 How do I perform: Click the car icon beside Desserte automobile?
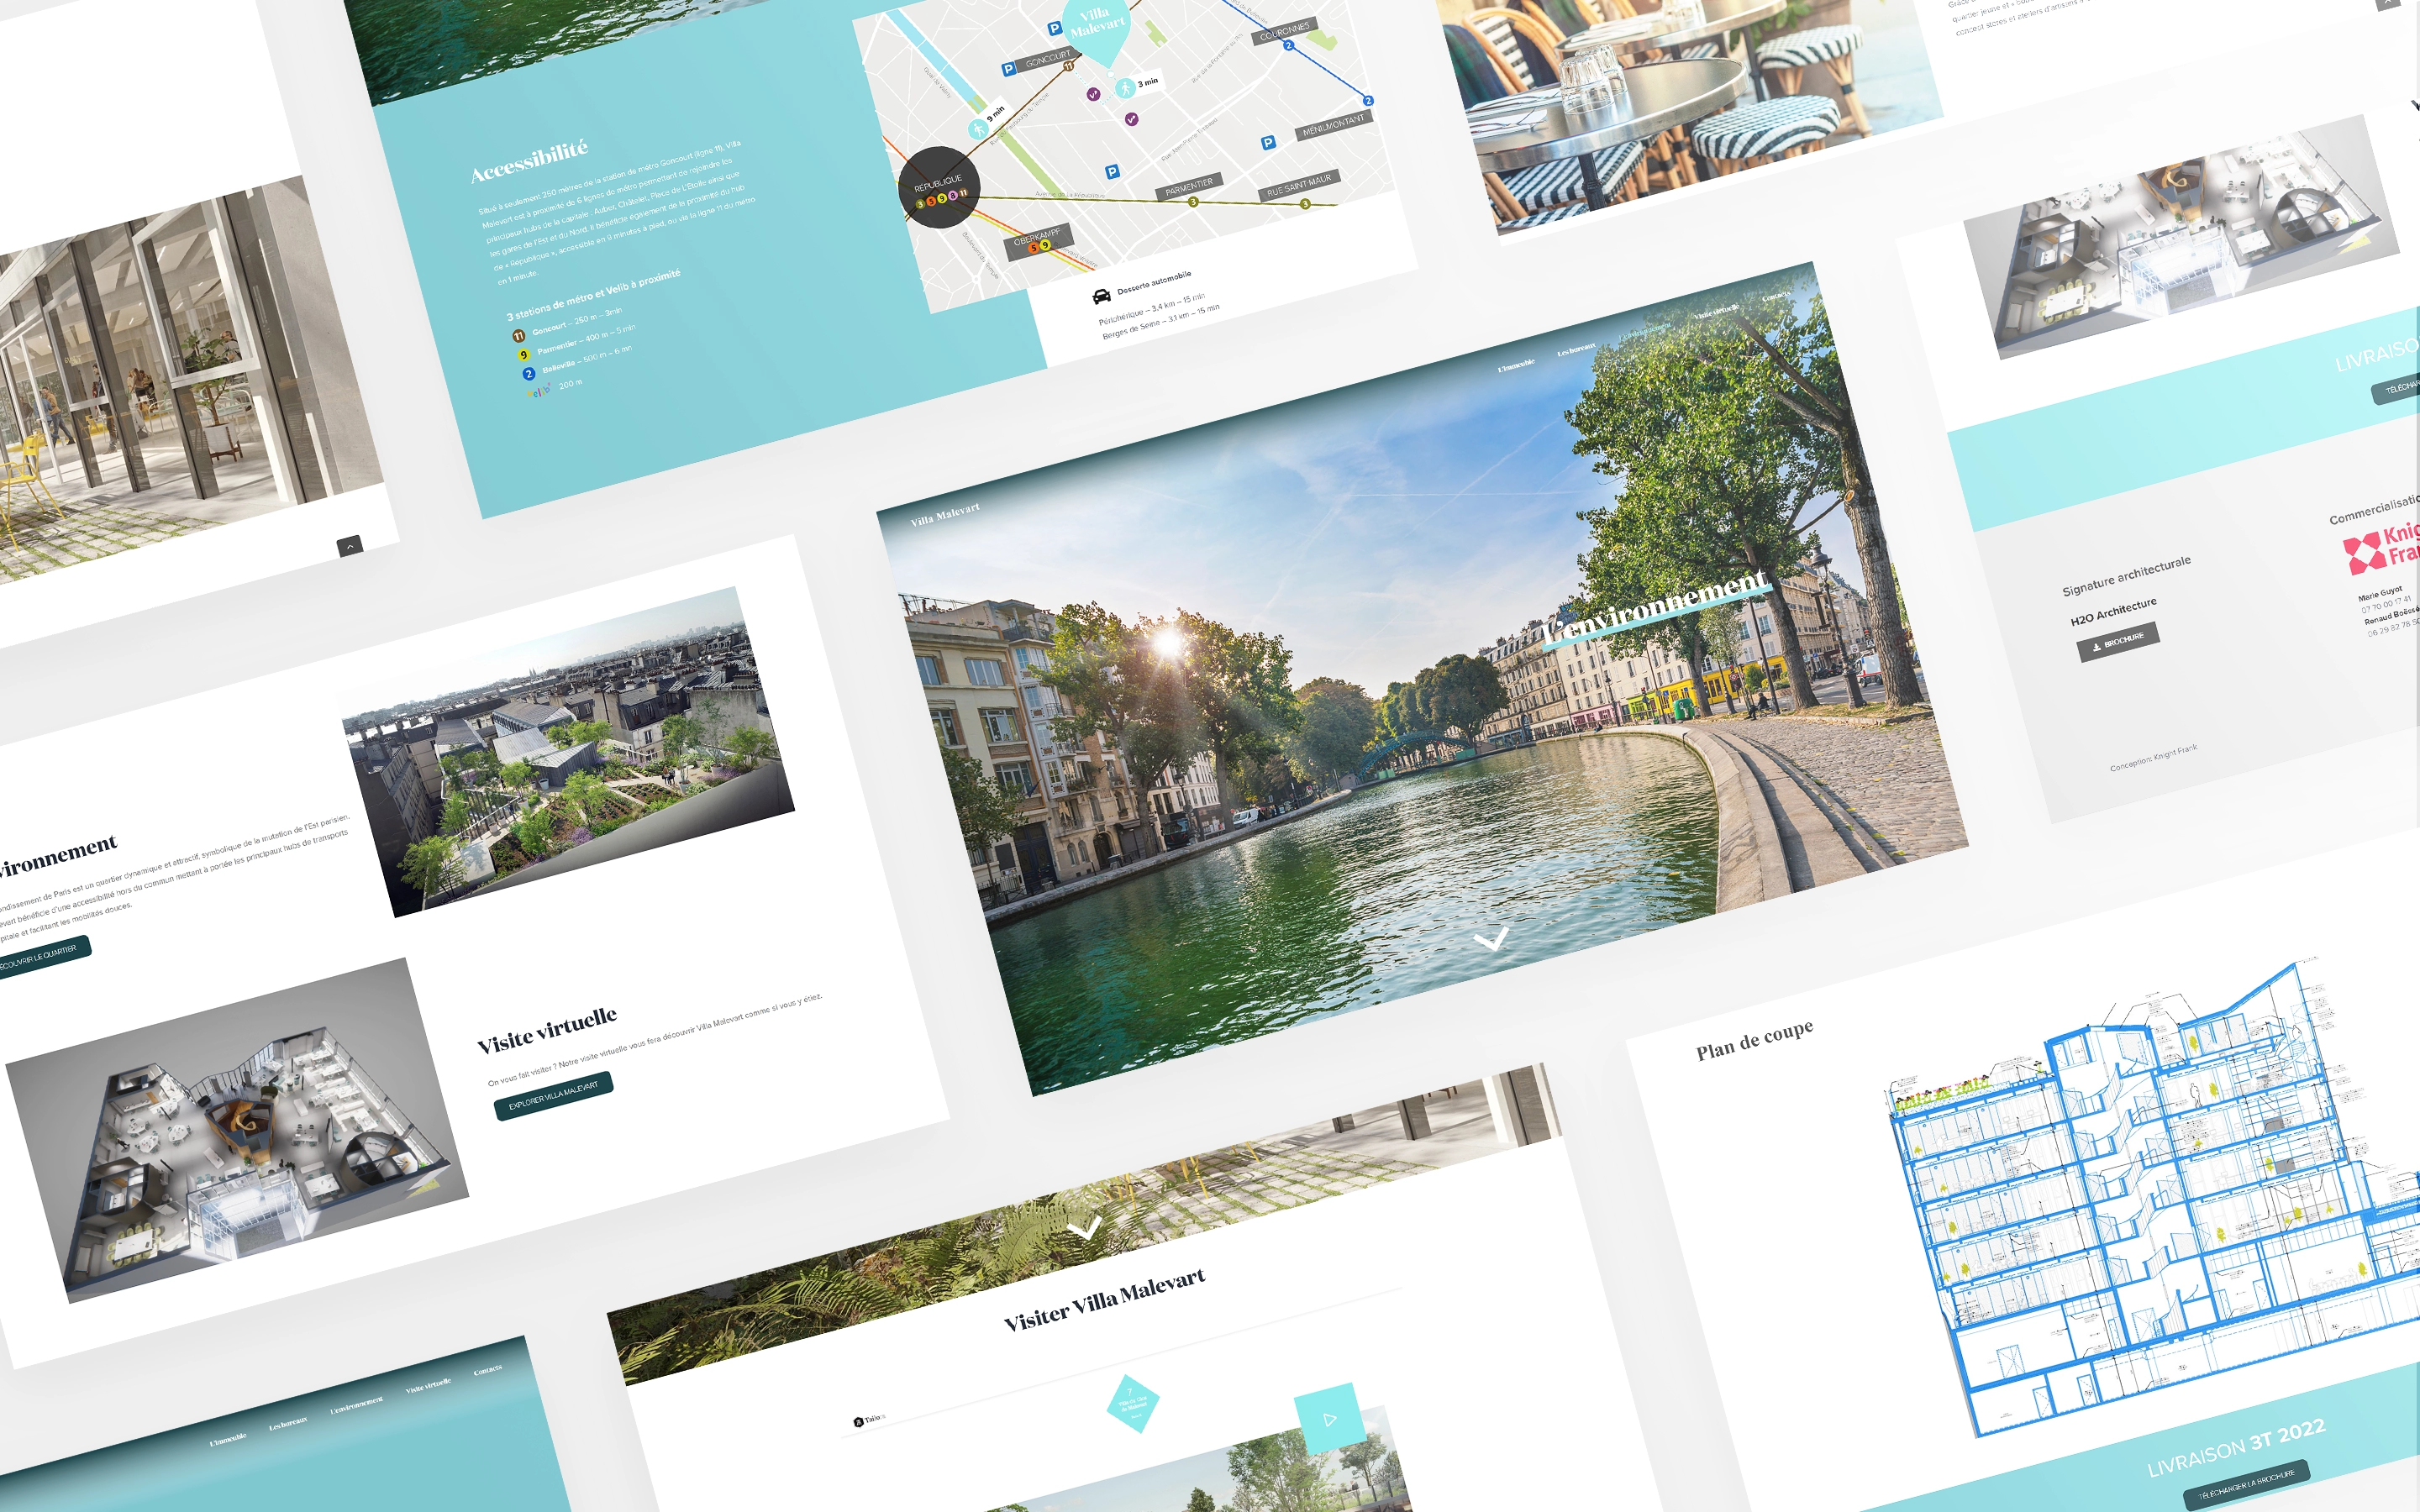[1101, 296]
